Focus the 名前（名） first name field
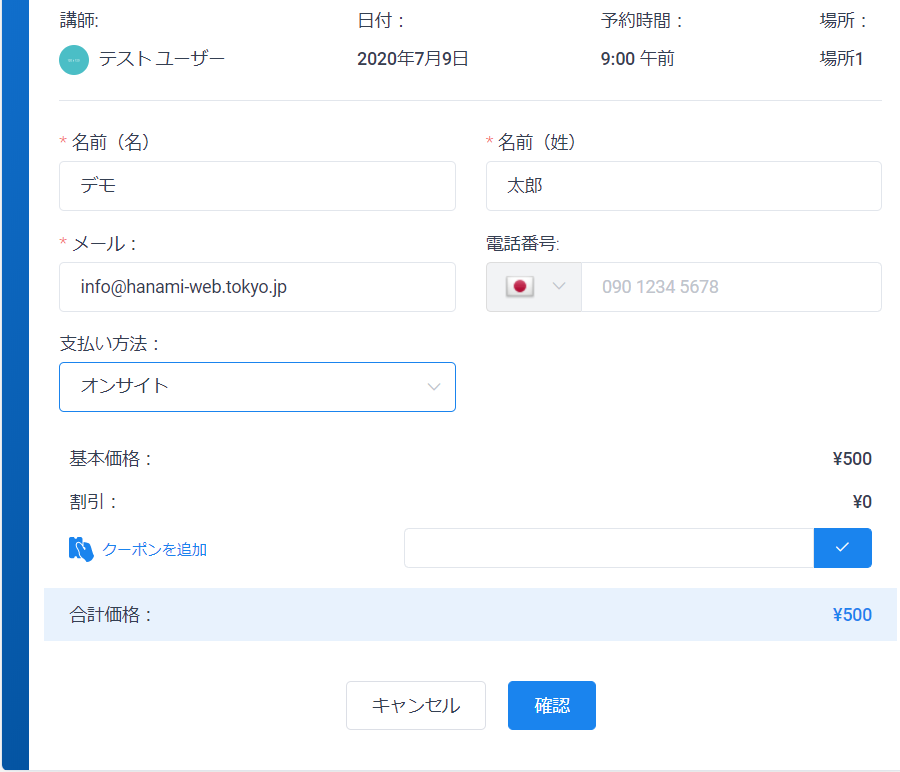Screen dimensions: 900x772 tap(257, 186)
